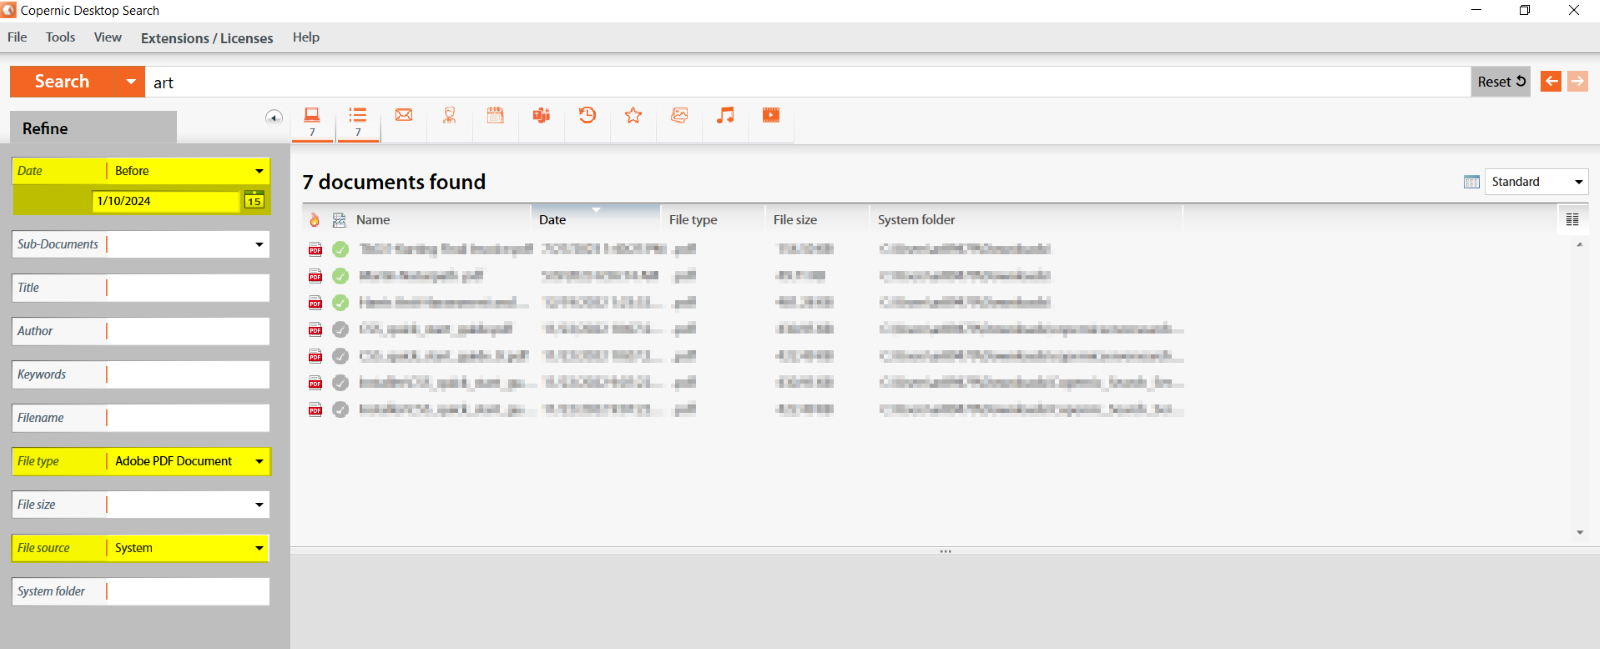Collapse the Refine panel with the arrow
1600x649 pixels.
tap(274, 117)
